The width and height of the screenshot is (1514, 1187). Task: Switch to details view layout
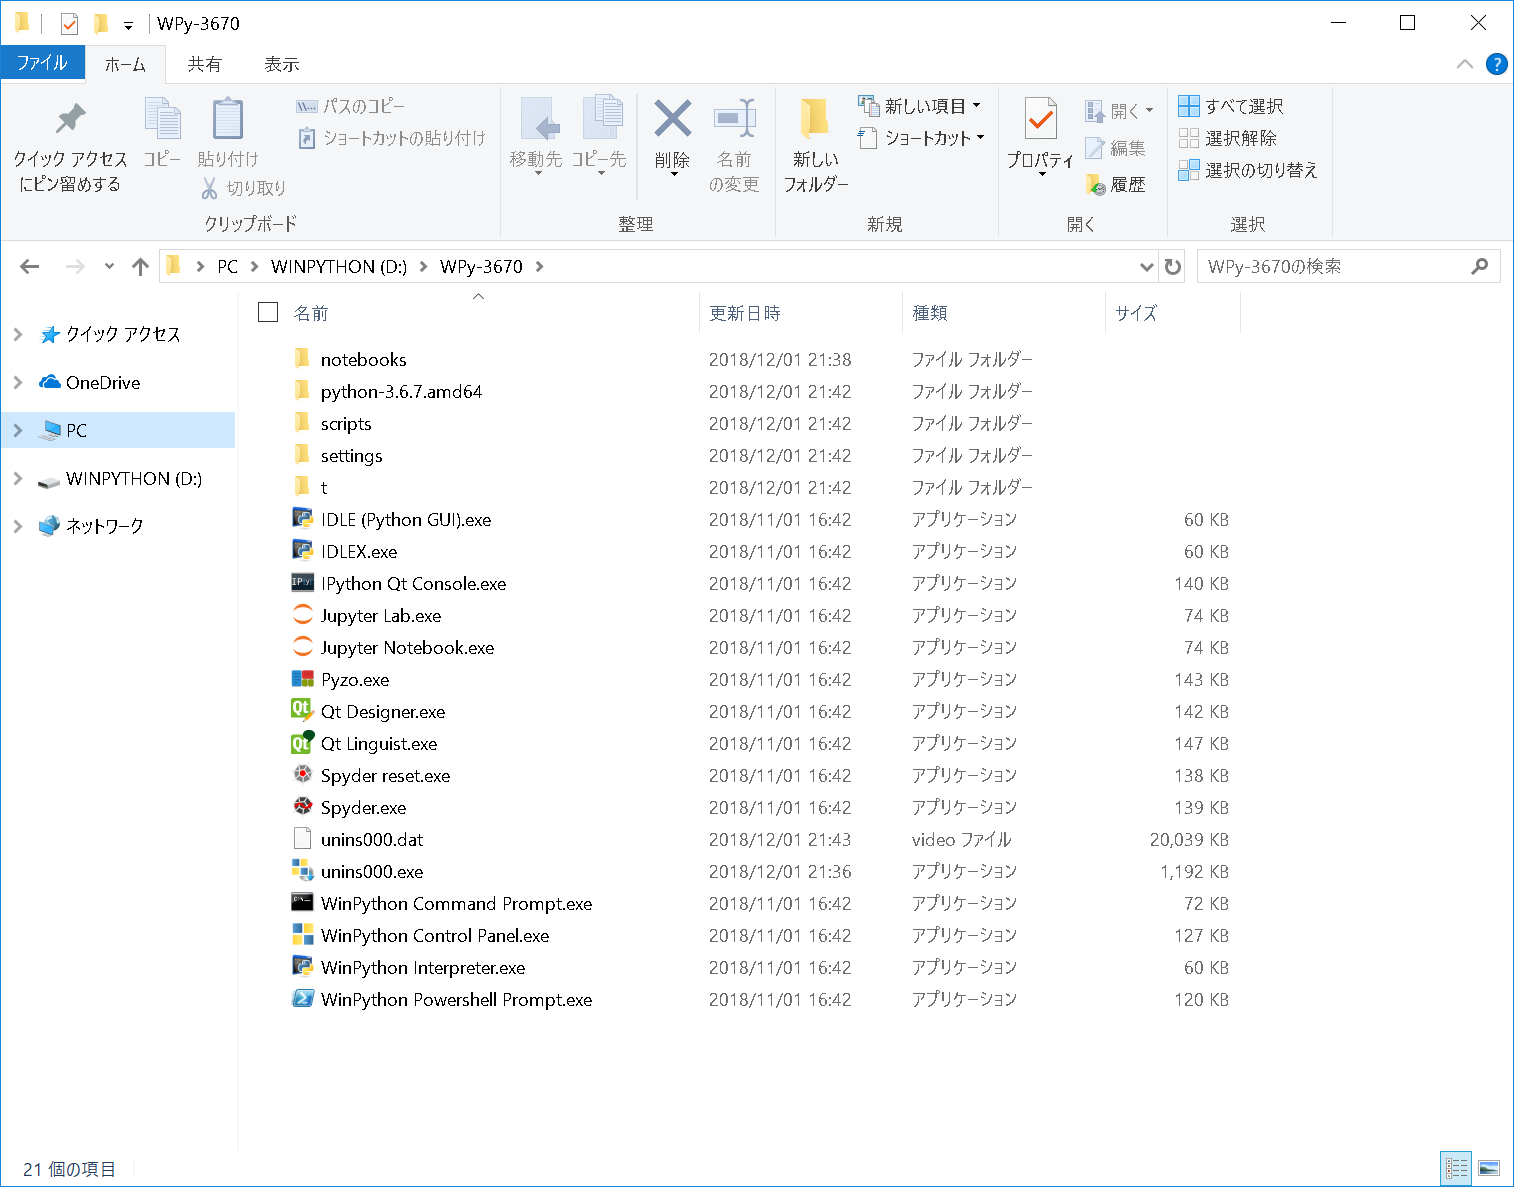[1456, 1168]
